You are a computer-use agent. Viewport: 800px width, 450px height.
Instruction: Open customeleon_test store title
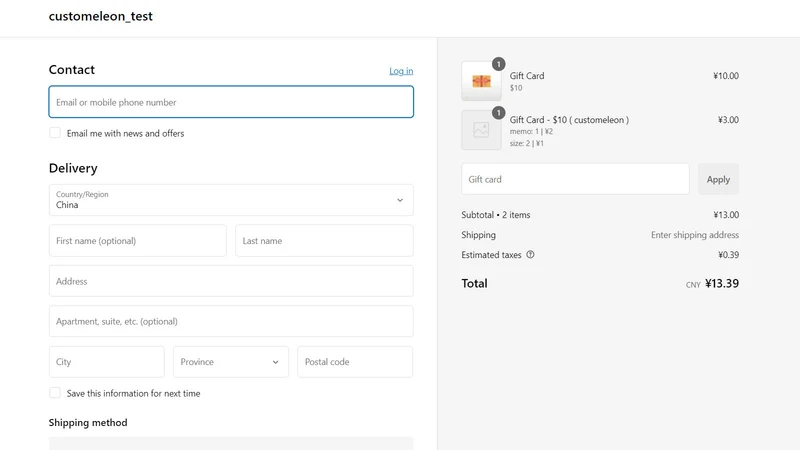pos(101,16)
